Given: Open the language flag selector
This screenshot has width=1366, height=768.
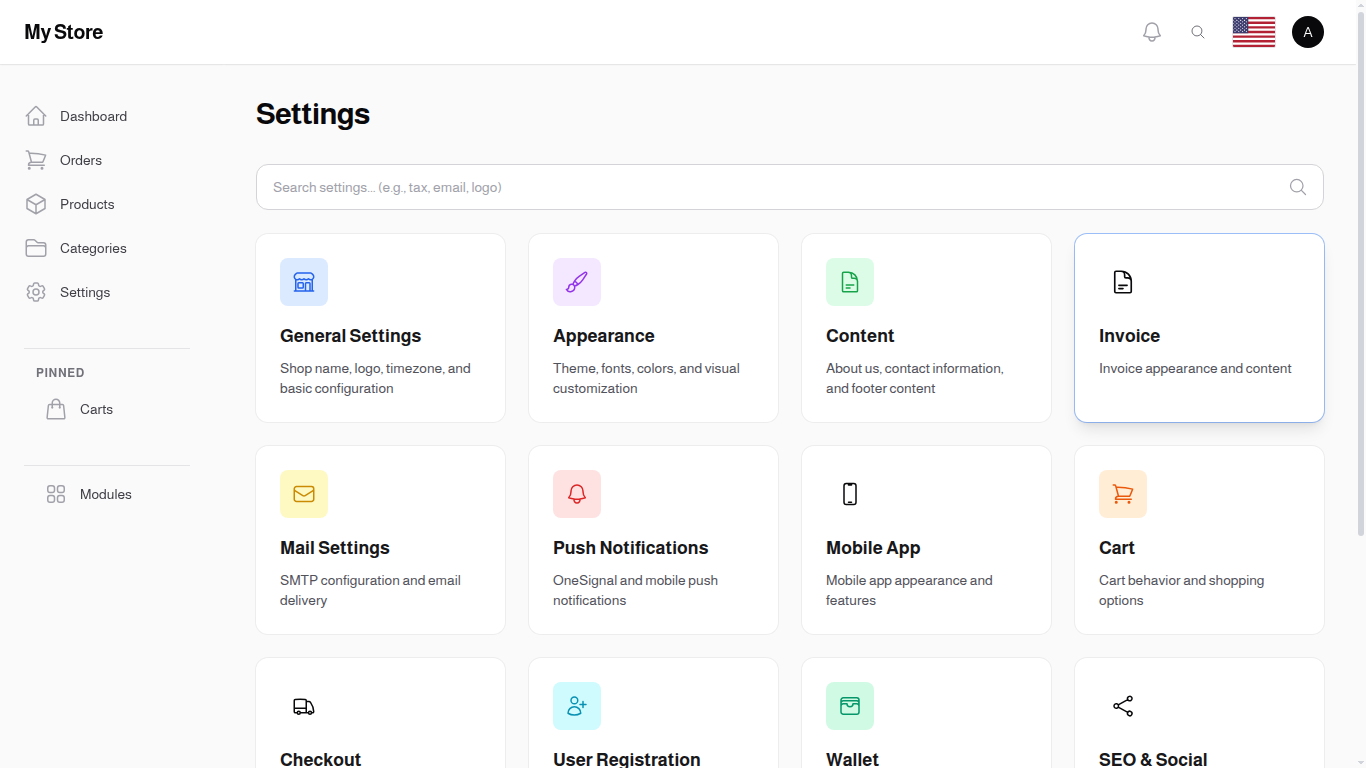Looking at the screenshot, I should (1253, 31).
